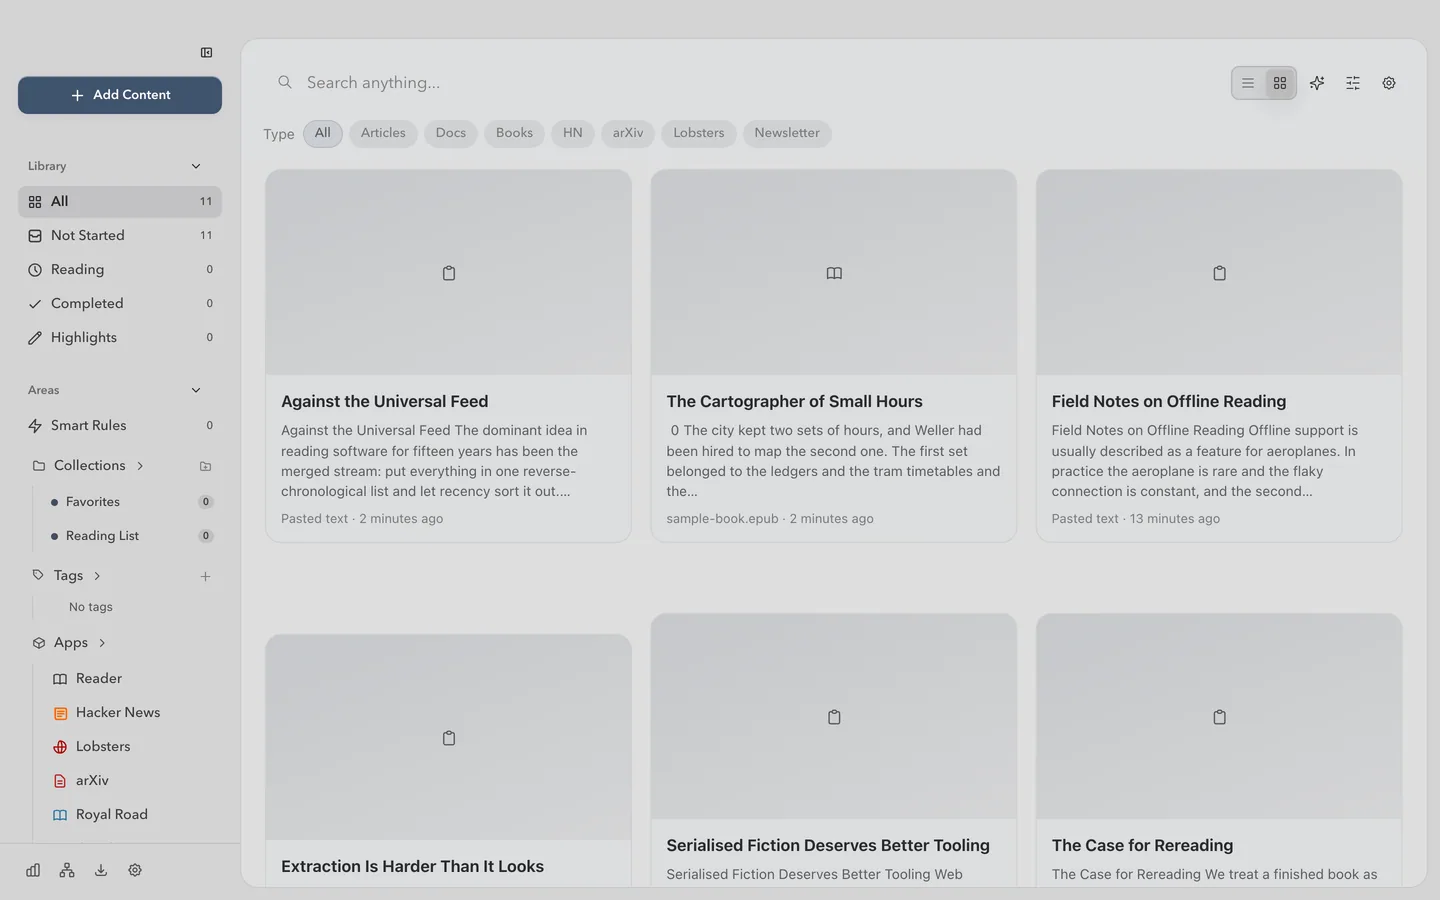The height and width of the screenshot is (900, 1440).
Task: Filter by Books type
Action: 514,133
